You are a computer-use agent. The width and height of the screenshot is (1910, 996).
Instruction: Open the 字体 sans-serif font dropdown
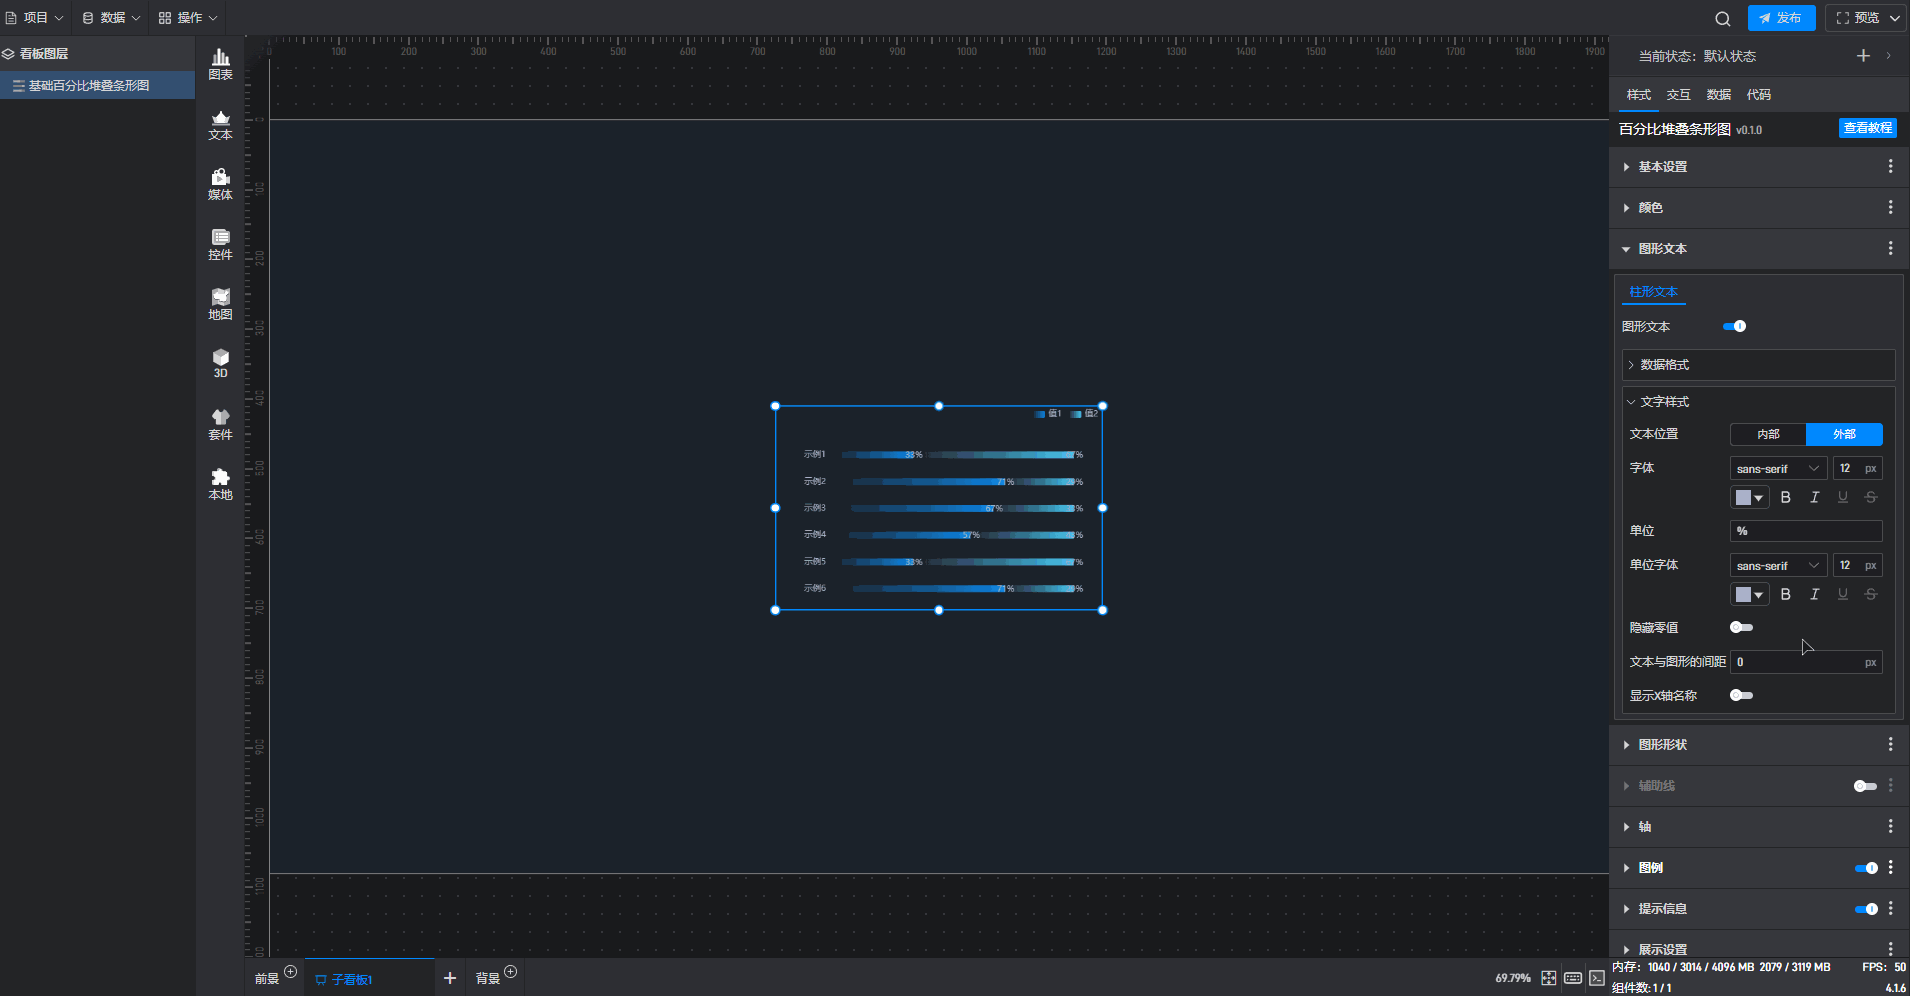pos(1778,468)
